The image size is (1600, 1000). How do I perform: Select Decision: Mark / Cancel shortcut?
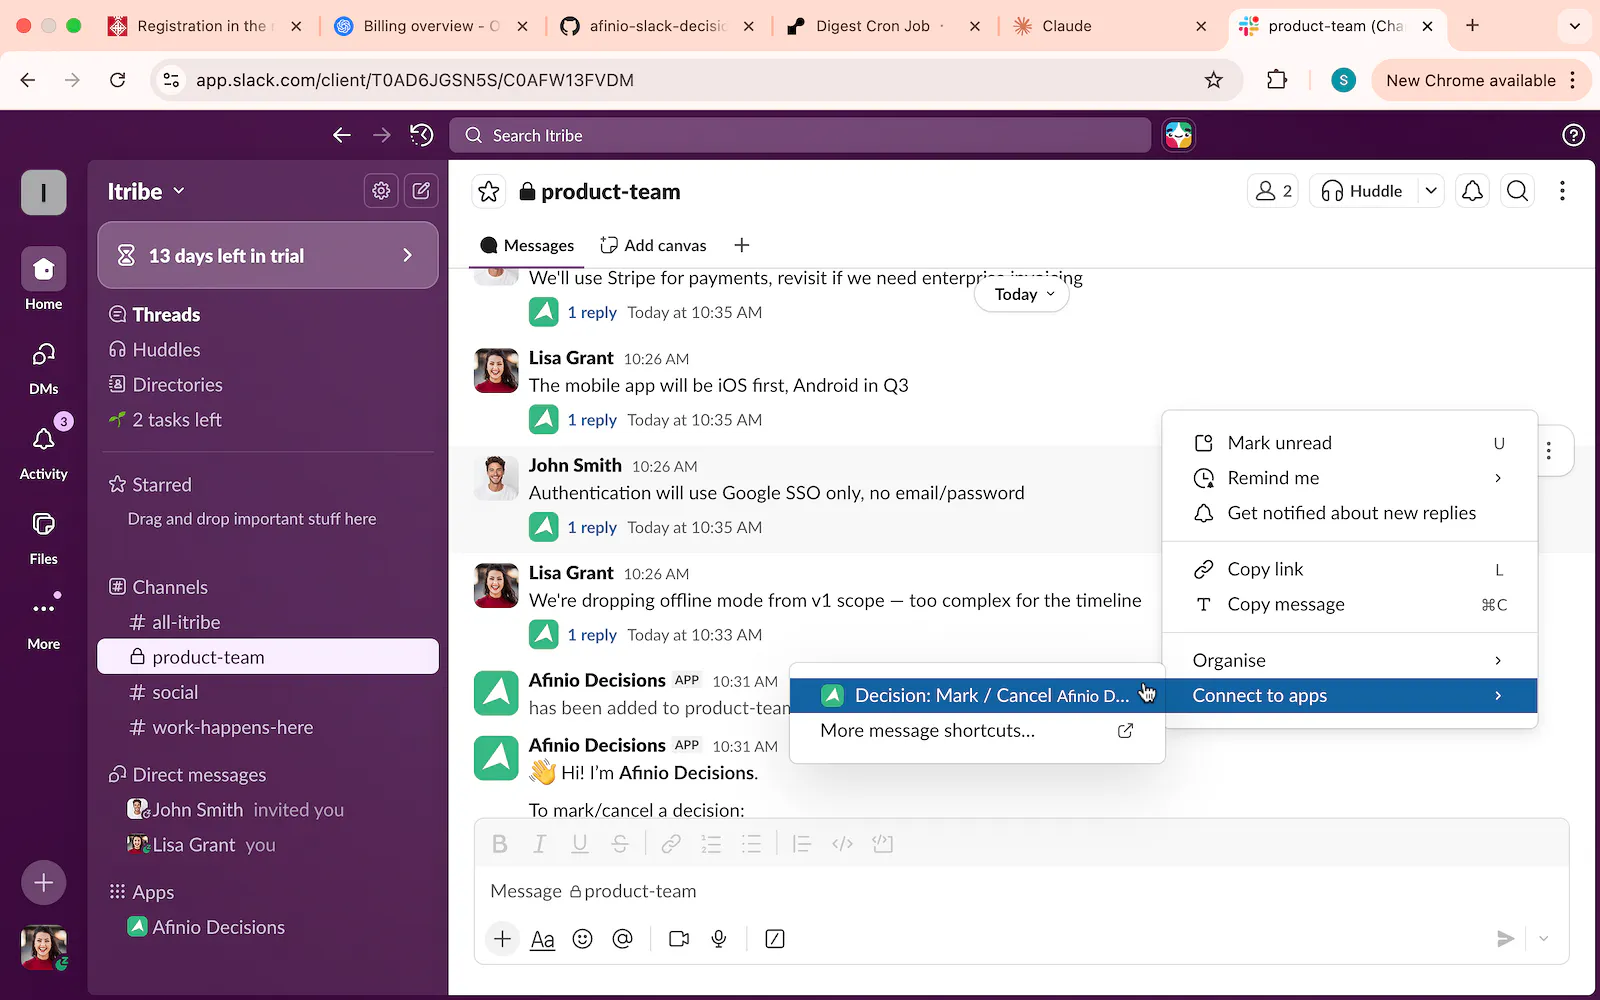(x=977, y=696)
